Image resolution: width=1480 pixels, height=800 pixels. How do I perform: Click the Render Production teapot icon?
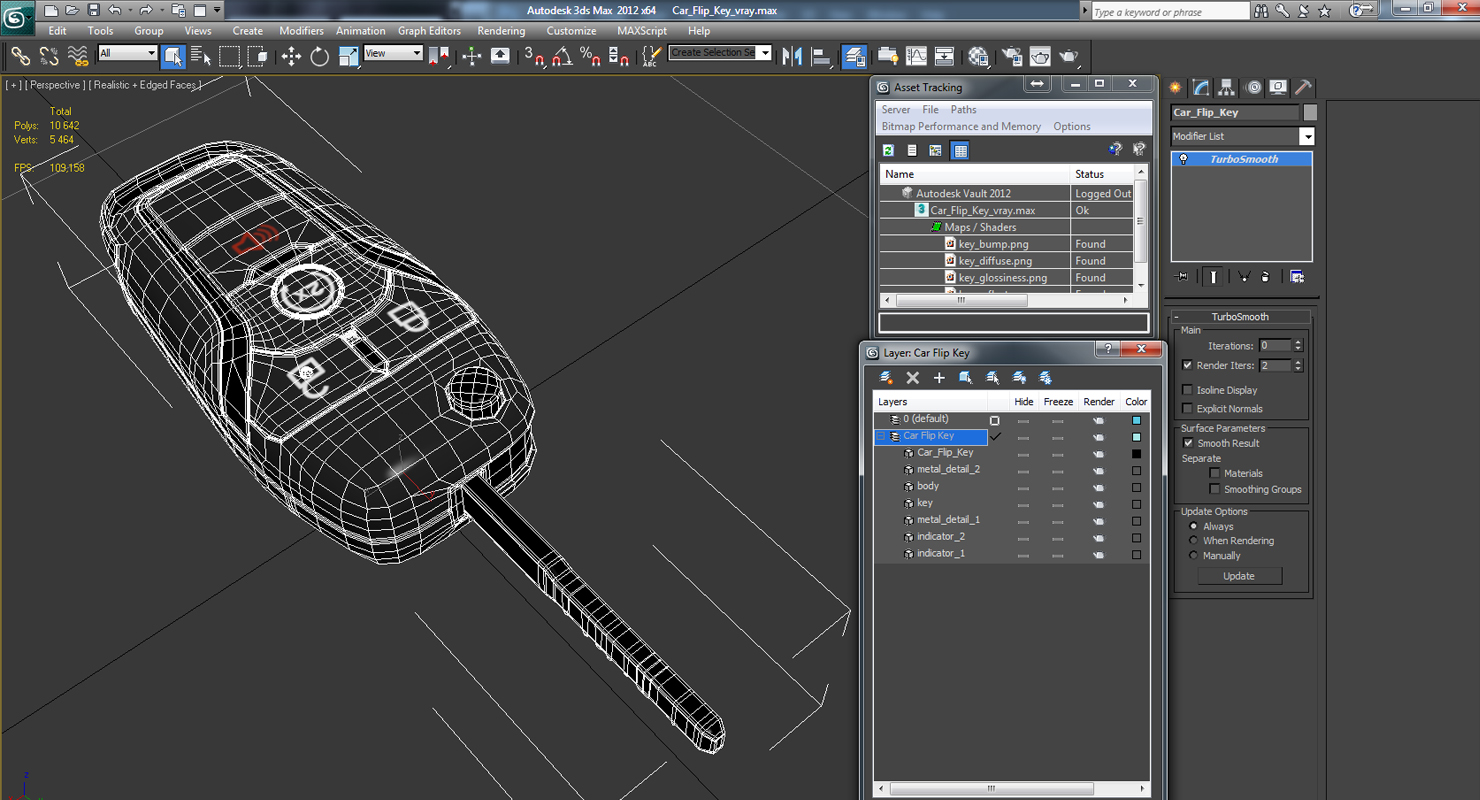1069,56
